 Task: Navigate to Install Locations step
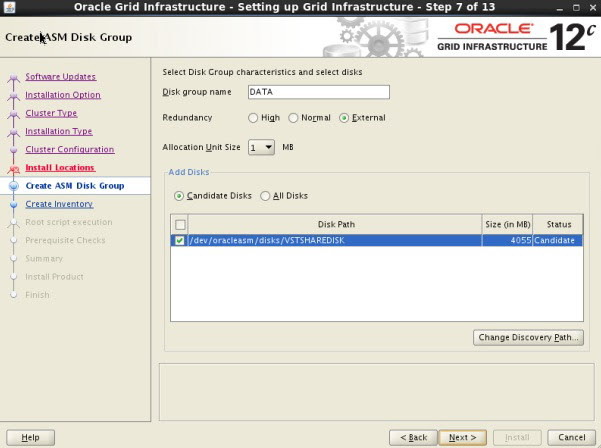pos(60,168)
